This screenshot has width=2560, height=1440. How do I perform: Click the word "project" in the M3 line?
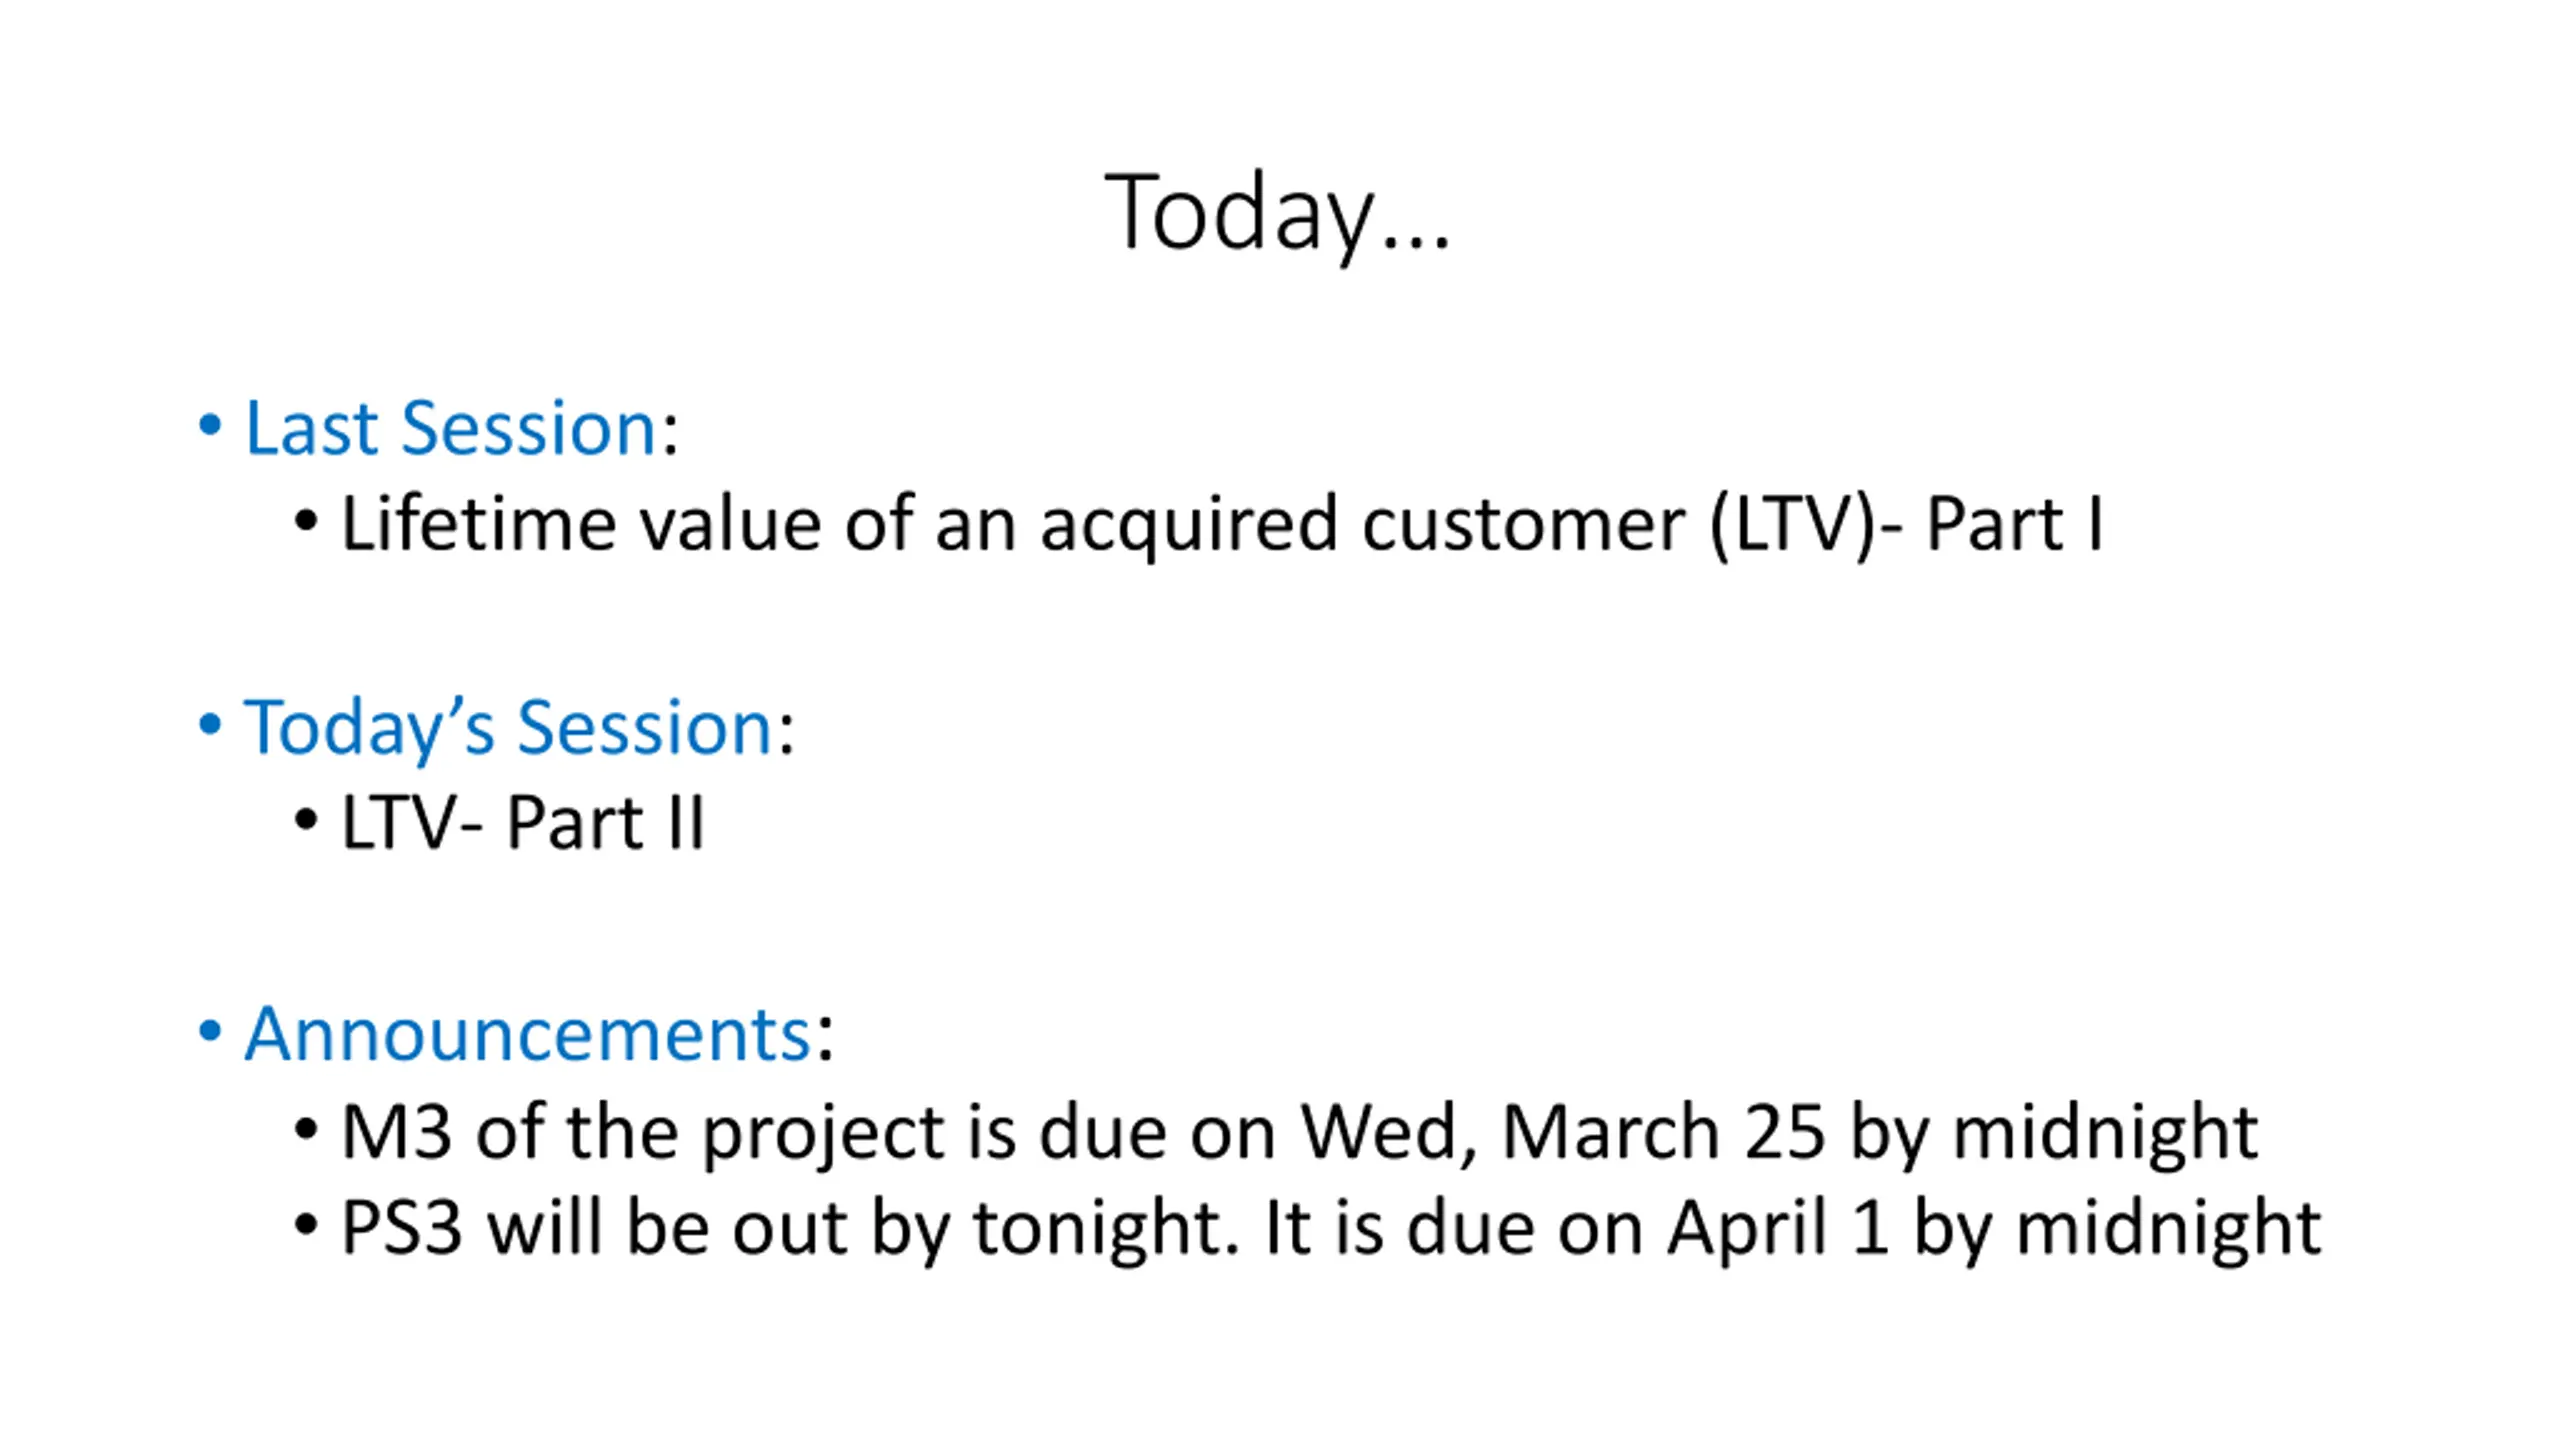(x=824, y=1134)
